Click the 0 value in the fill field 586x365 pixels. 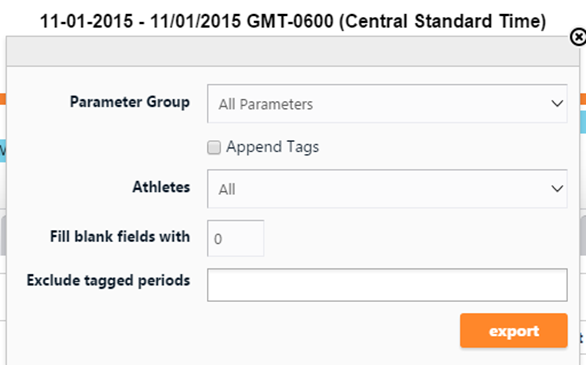(x=218, y=239)
